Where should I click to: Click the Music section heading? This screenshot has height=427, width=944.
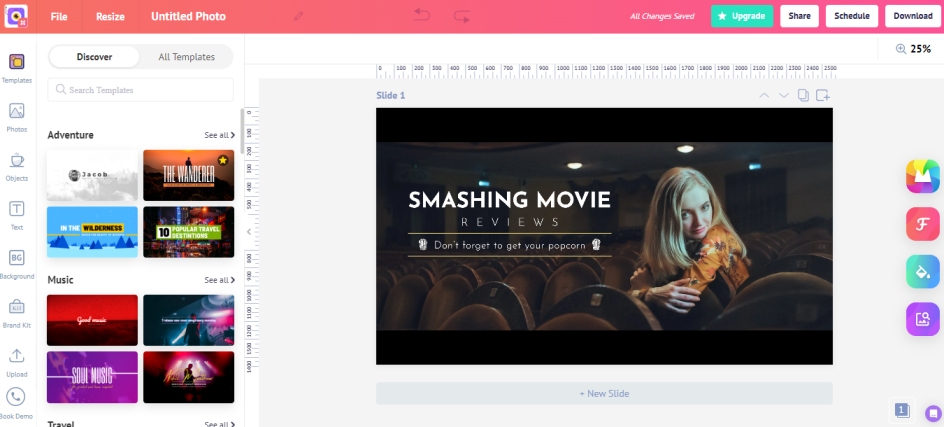[60, 280]
